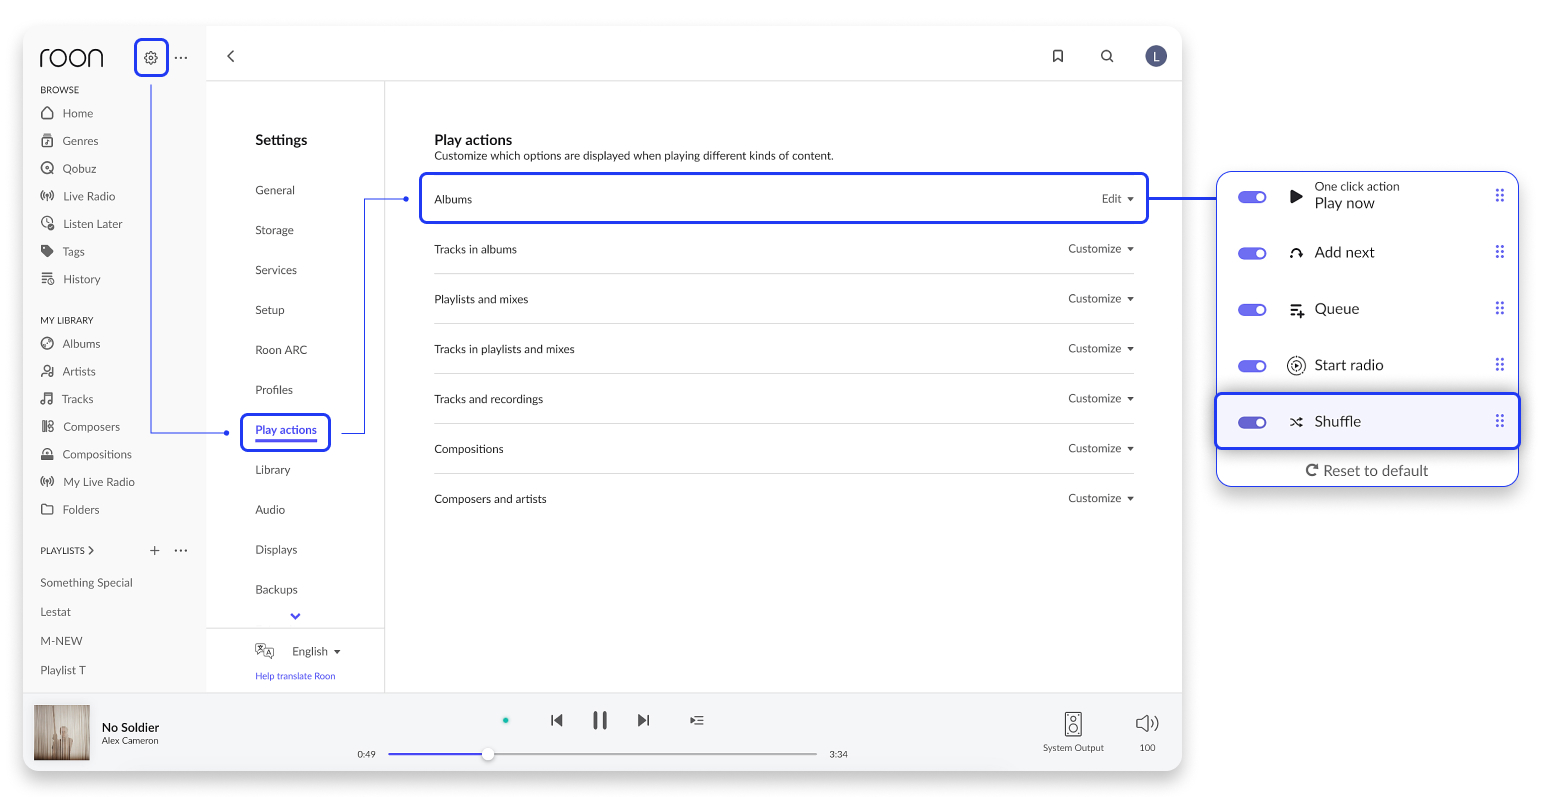Viewport: 1544px width, 797px height.
Task: Toggle the Queue action switch
Action: 1252,310
